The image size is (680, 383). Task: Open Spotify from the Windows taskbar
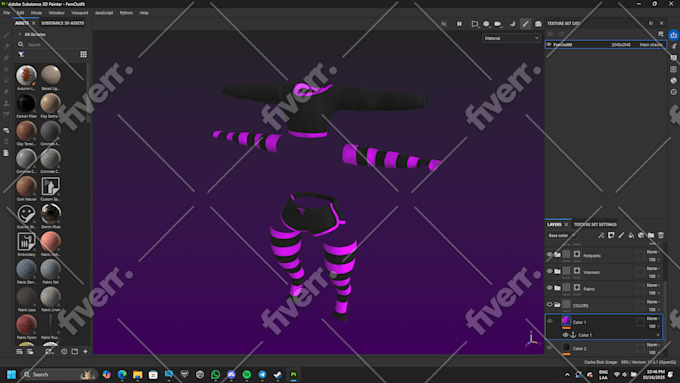point(247,374)
